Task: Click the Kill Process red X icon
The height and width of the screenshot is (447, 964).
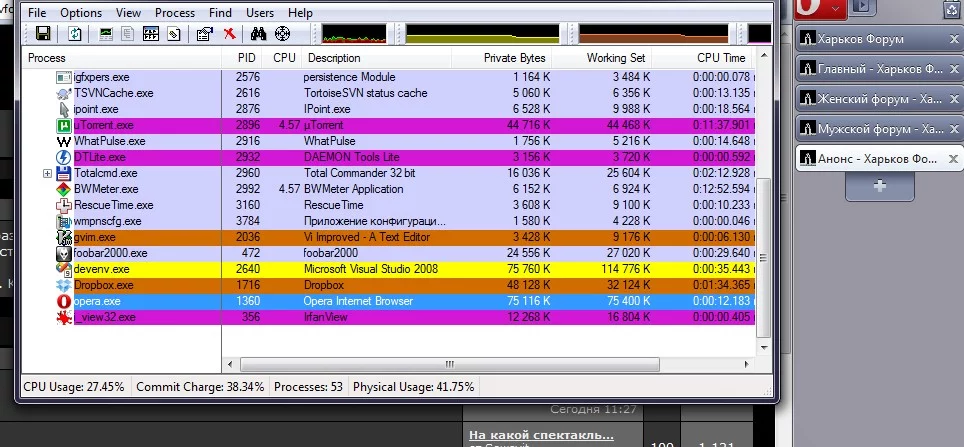Action: click(230, 34)
